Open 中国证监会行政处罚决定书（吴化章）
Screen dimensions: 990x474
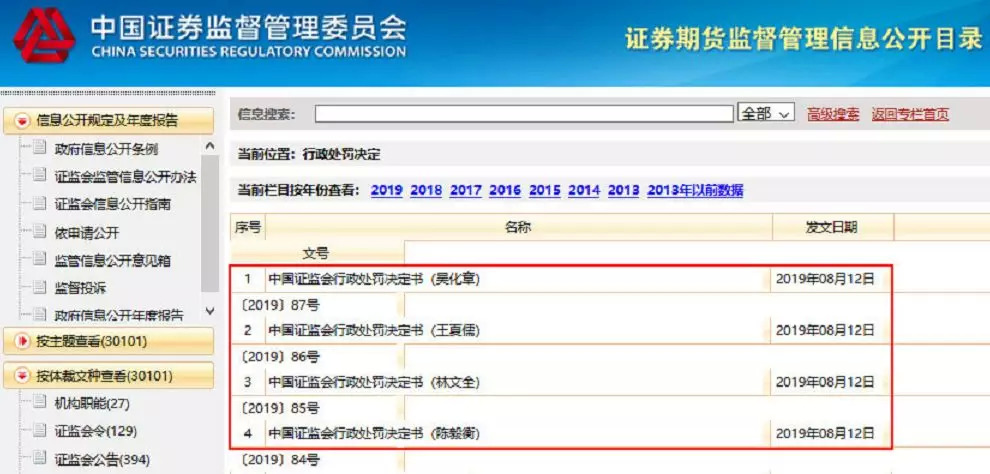pos(374,279)
